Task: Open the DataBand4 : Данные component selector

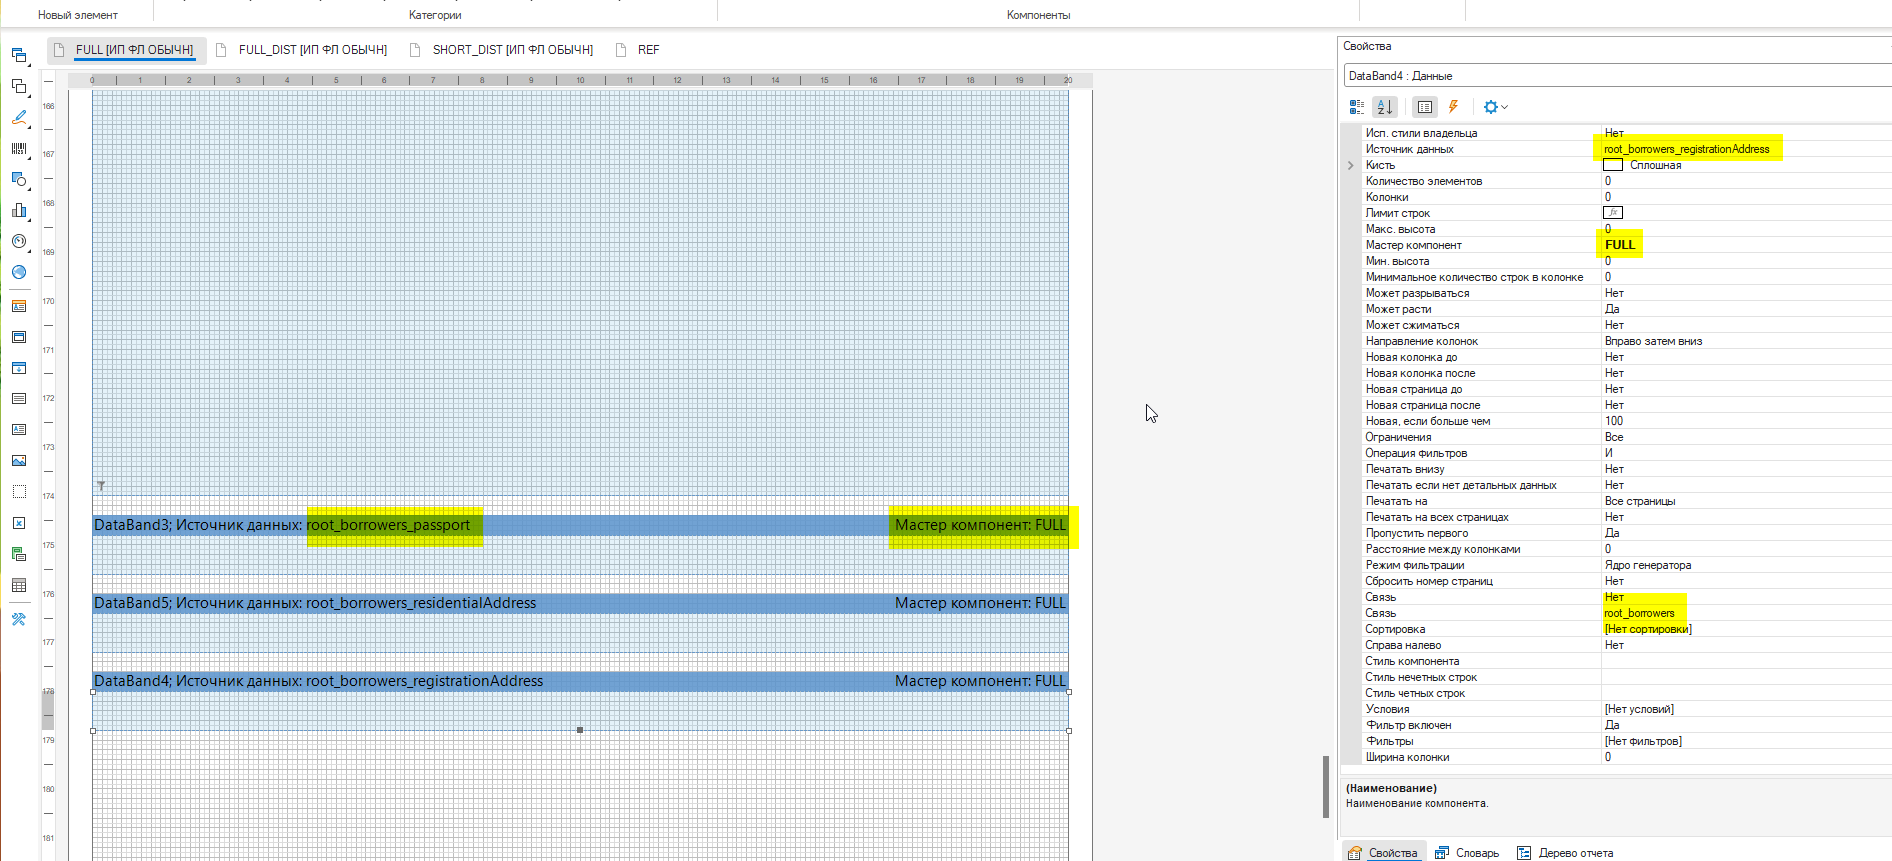Action: (1617, 76)
